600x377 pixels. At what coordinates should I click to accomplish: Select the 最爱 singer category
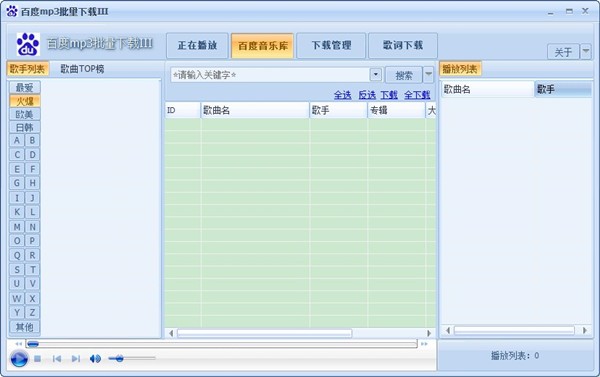click(24, 88)
